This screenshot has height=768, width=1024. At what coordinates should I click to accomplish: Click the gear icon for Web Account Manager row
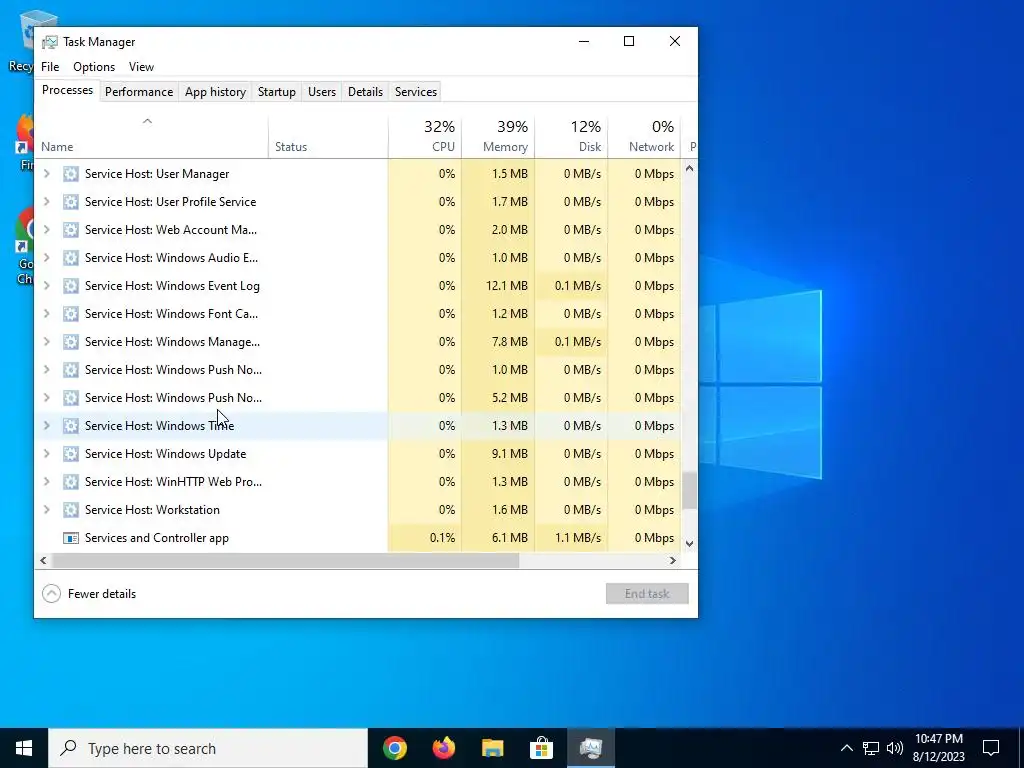71,230
